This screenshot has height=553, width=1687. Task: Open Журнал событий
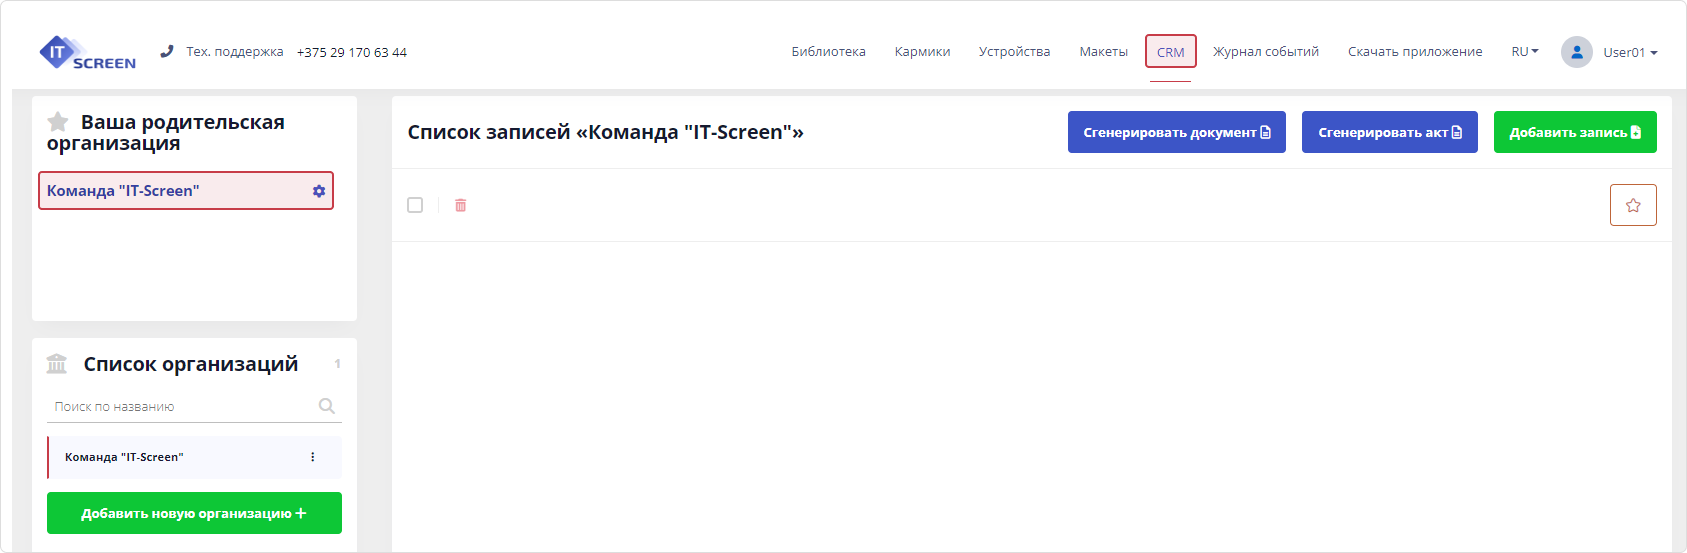[x=1266, y=52]
